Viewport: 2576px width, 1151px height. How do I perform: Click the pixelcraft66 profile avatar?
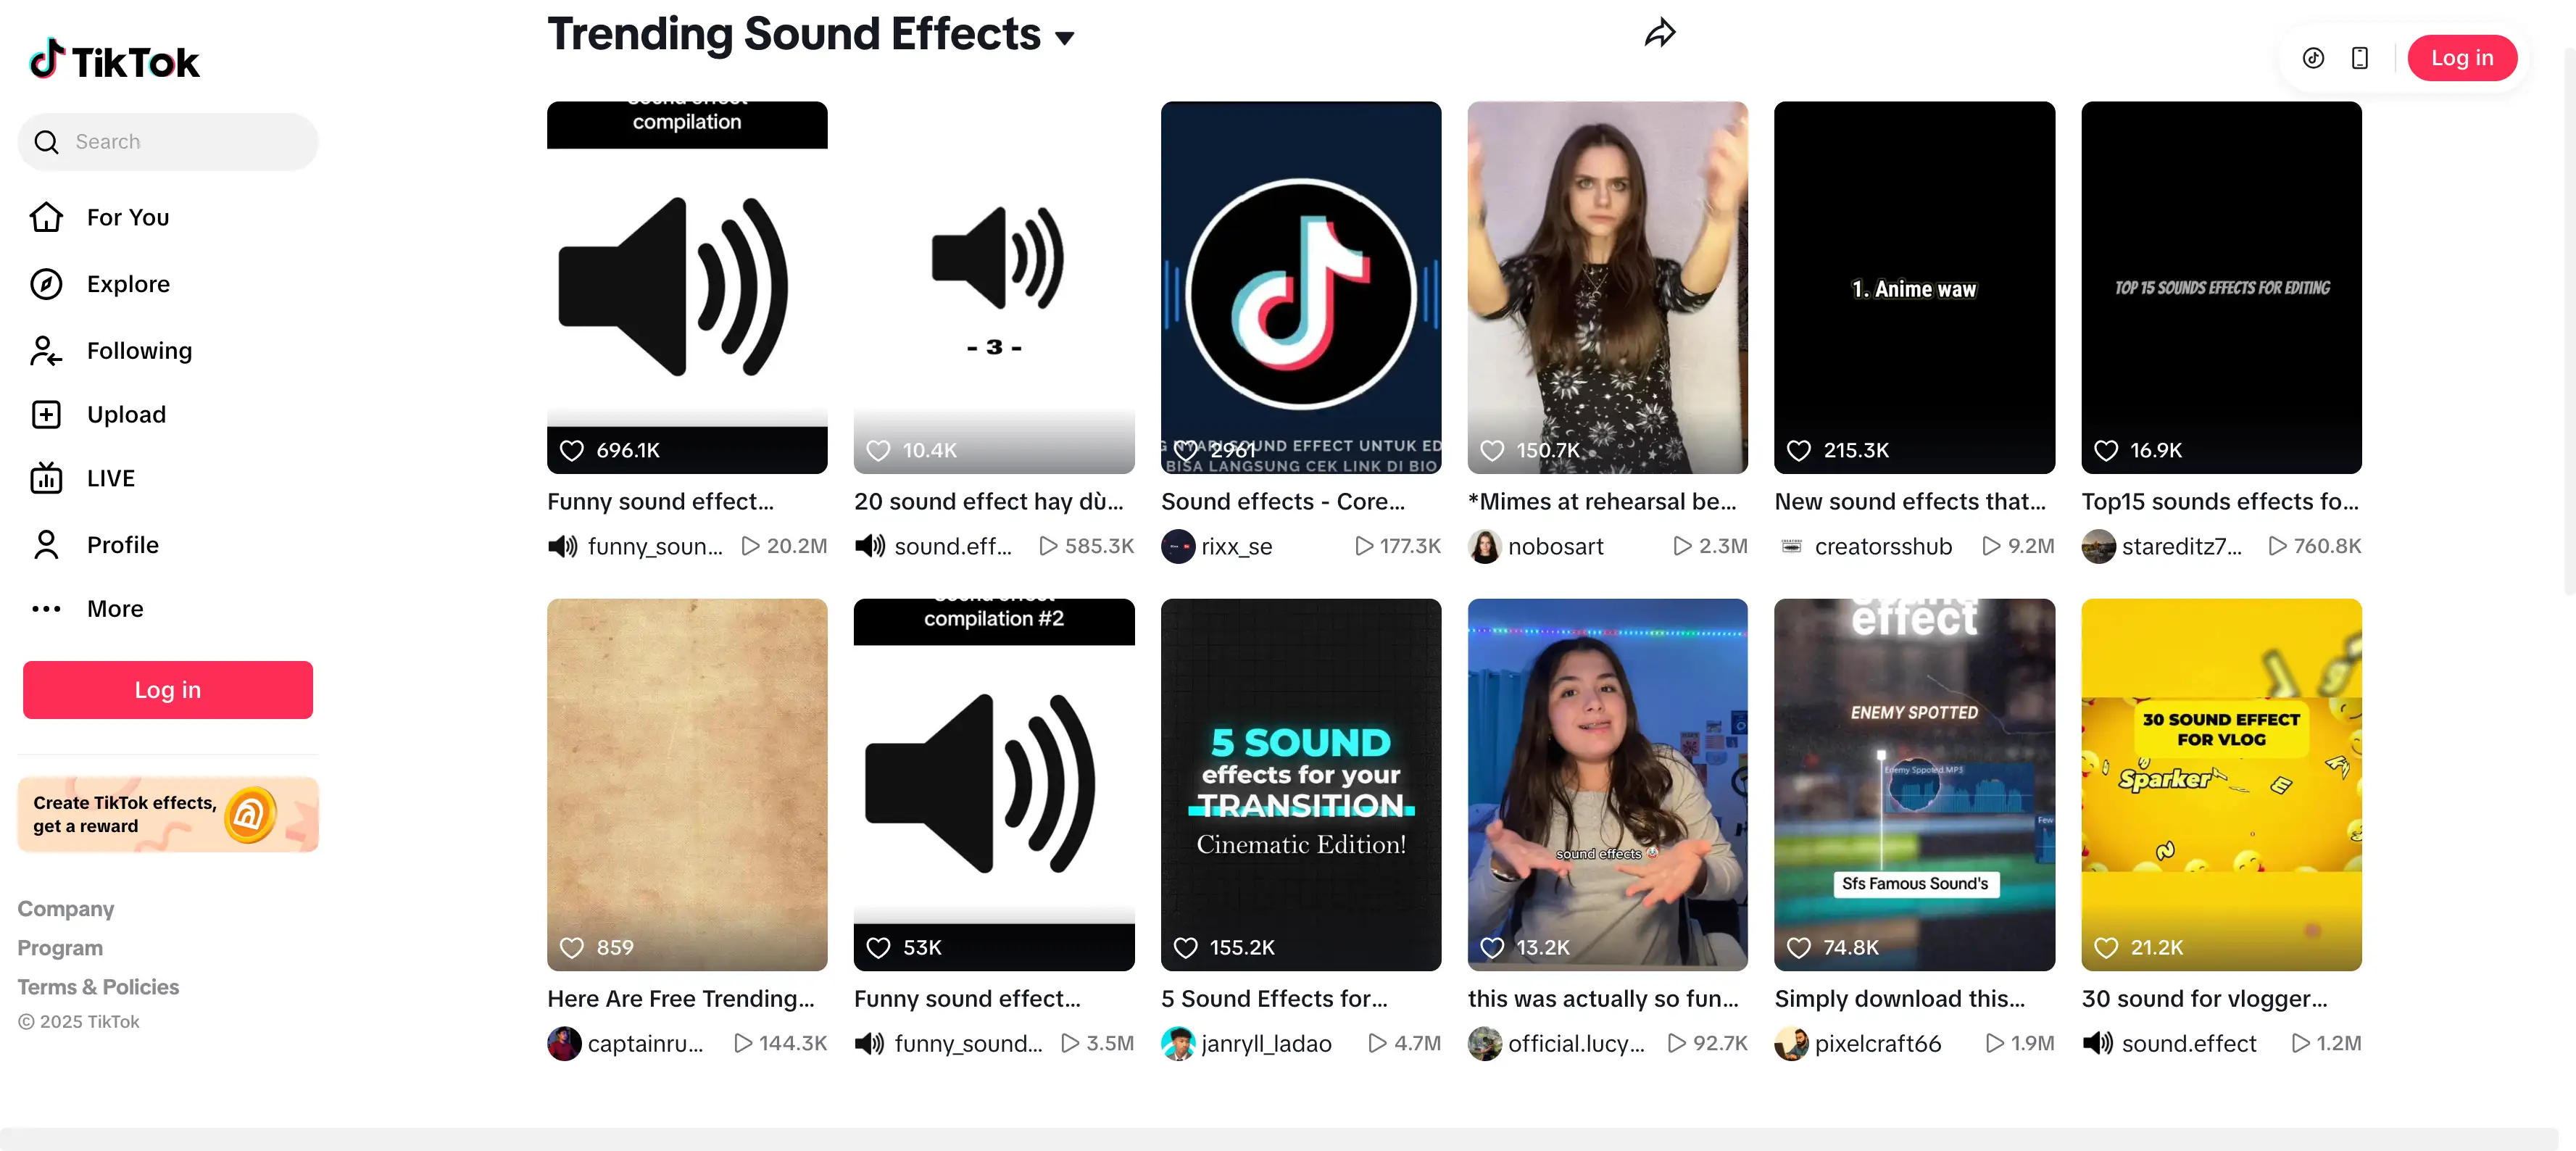[x=1792, y=1044]
